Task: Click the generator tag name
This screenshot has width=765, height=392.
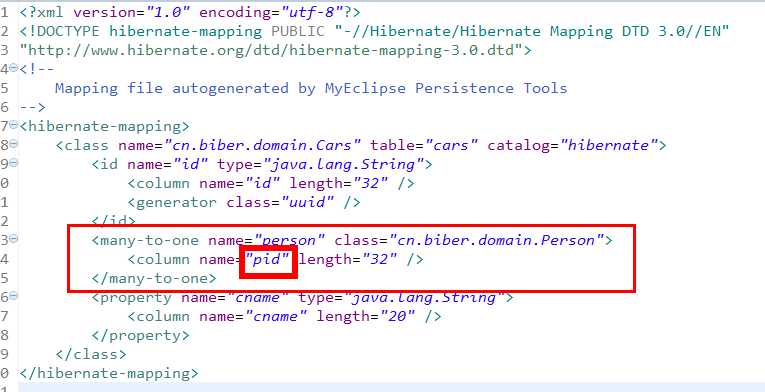Action: coord(177,203)
